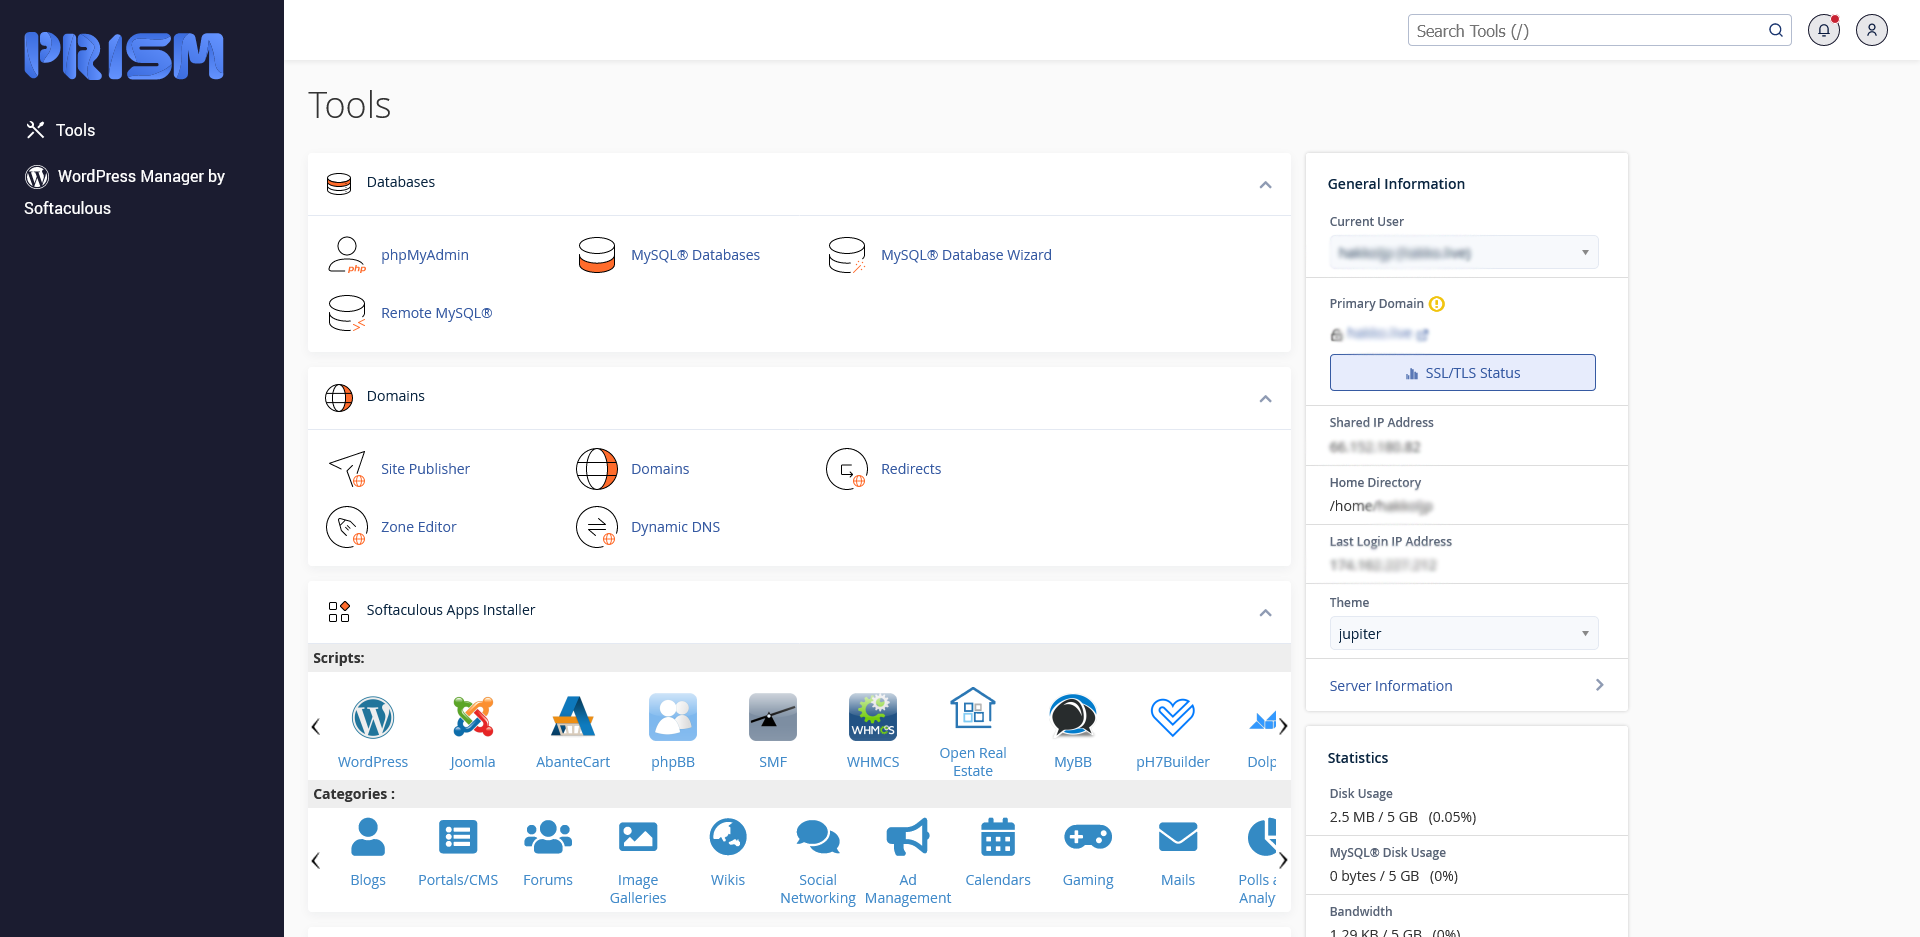Open the Server Information link
This screenshot has width=1920, height=937.
[x=1391, y=686]
